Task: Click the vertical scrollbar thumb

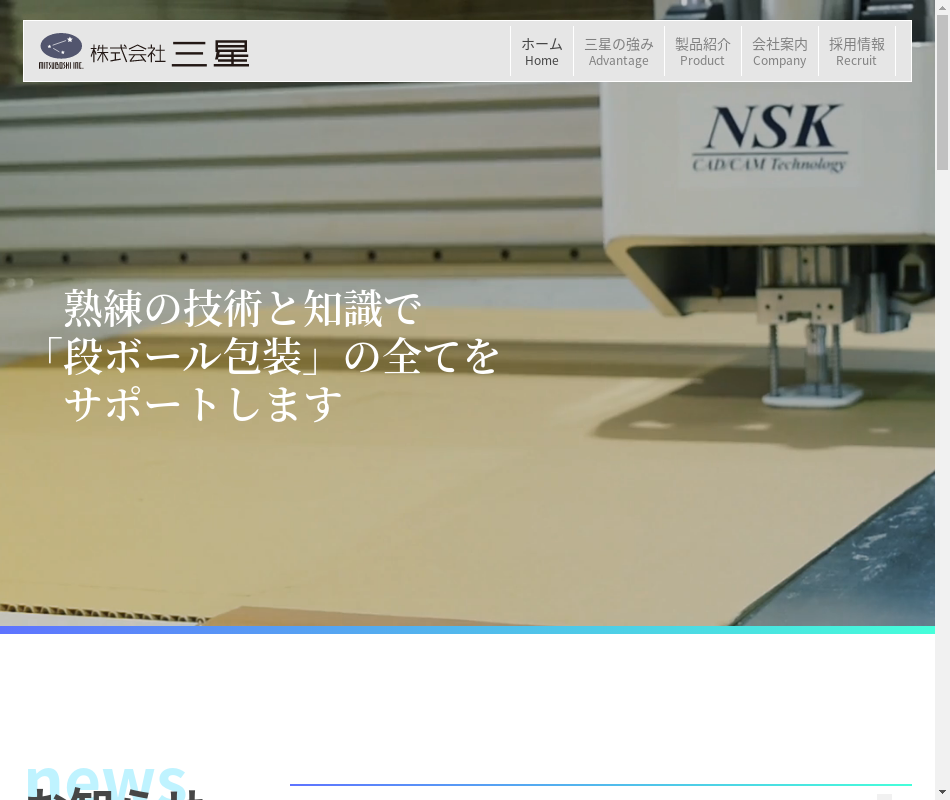Action: [942, 95]
